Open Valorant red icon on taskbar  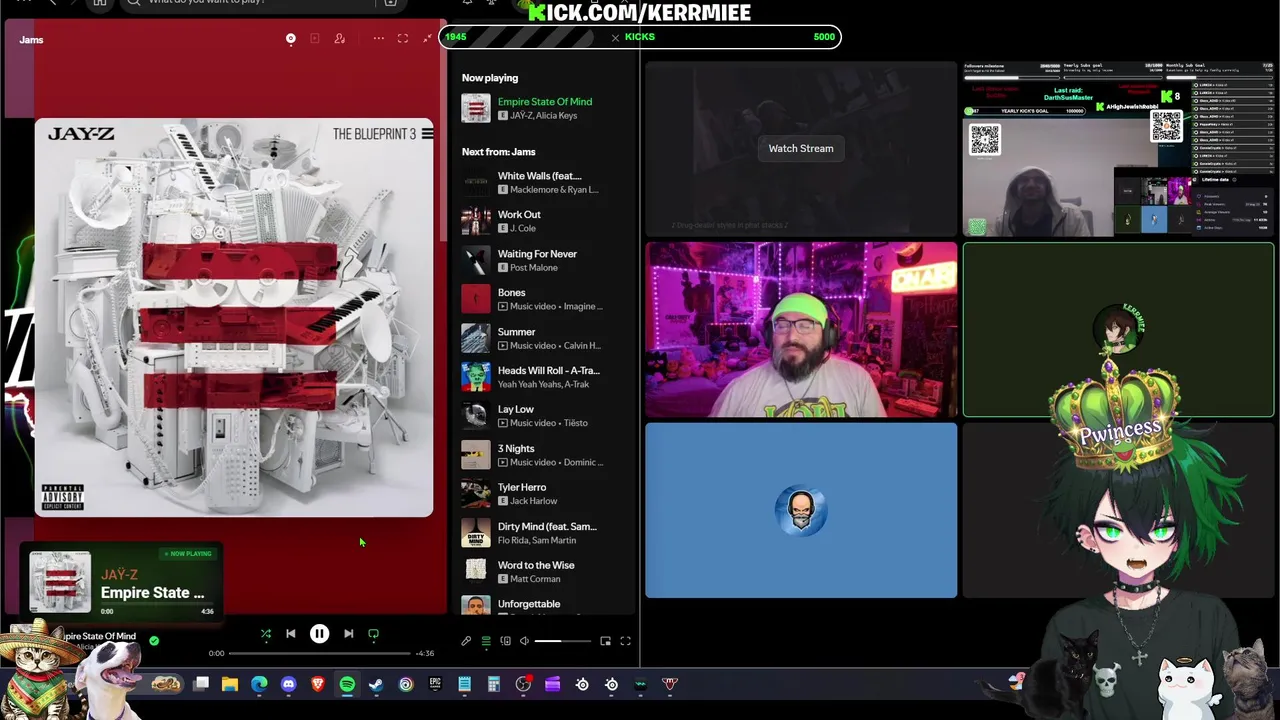670,684
